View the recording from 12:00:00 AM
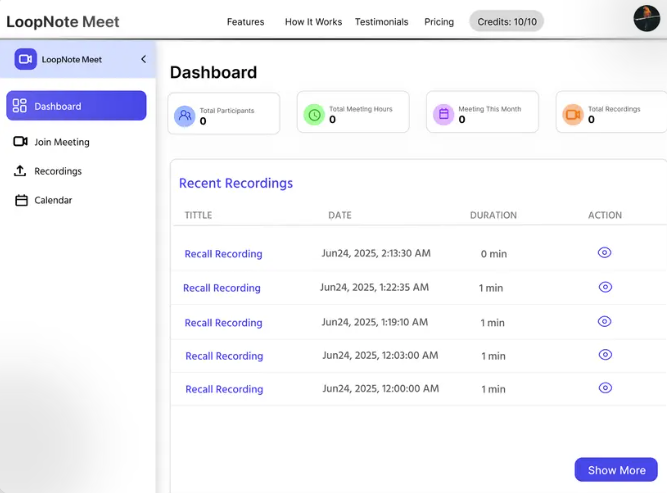667x493 pixels. point(605,388)
